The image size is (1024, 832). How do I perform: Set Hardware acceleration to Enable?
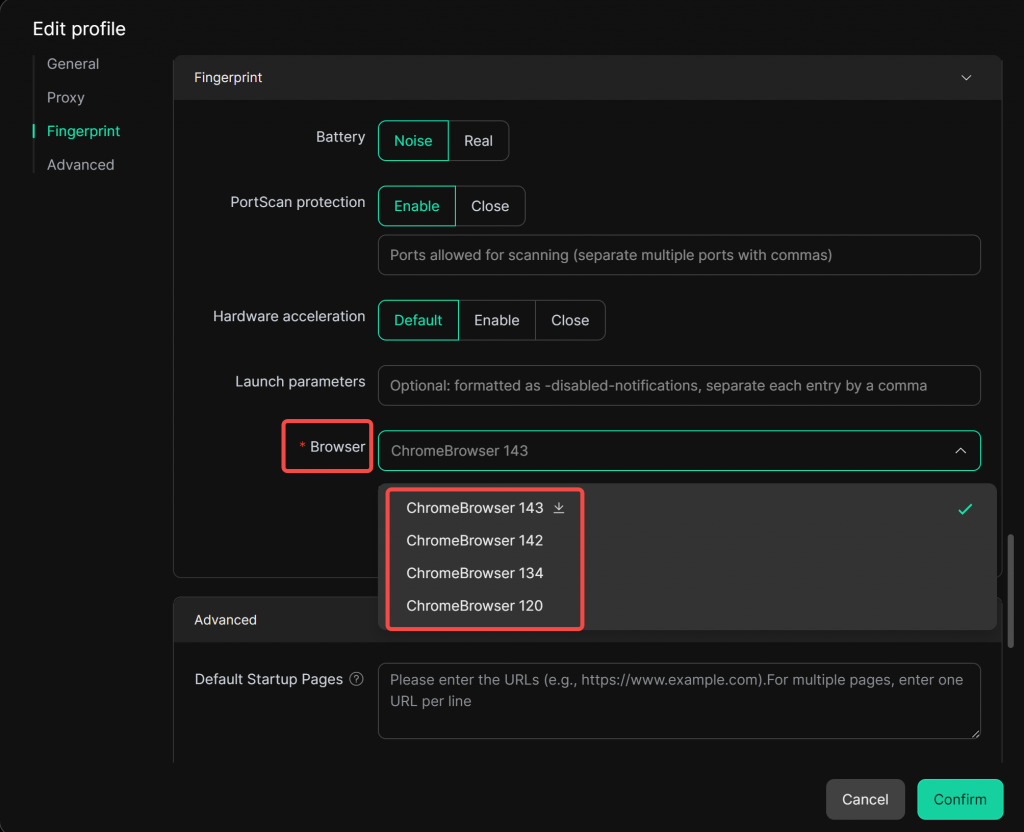click(496, 320)
